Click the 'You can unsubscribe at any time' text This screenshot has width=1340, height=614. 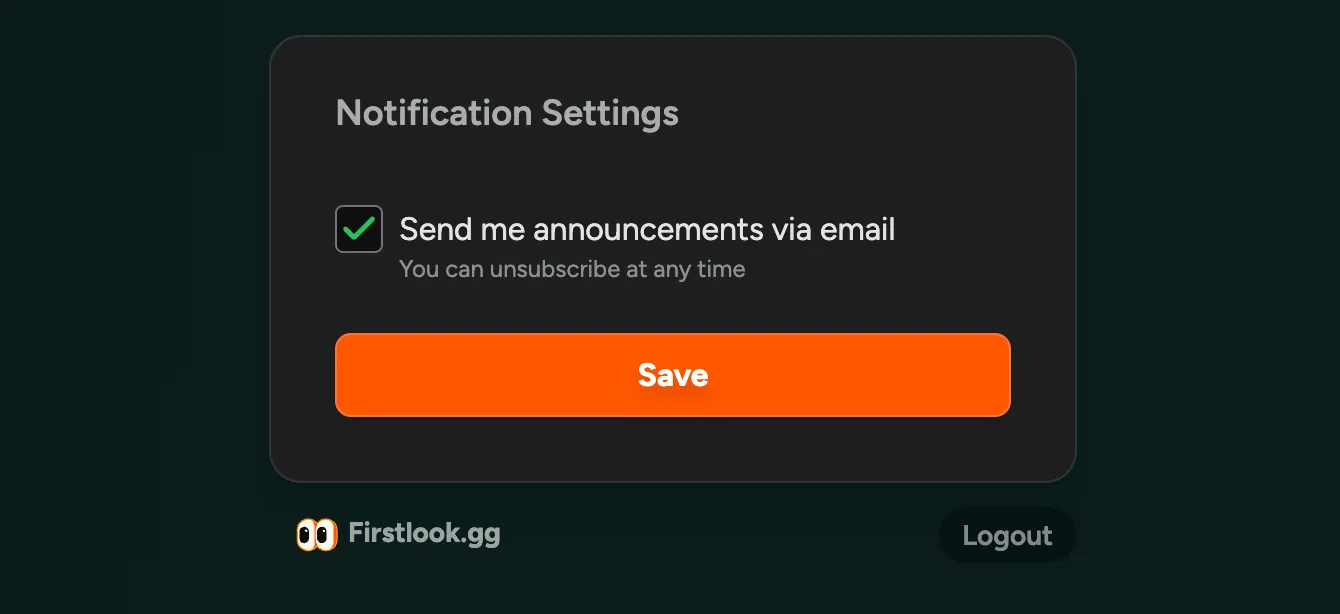tap(571, 268)
